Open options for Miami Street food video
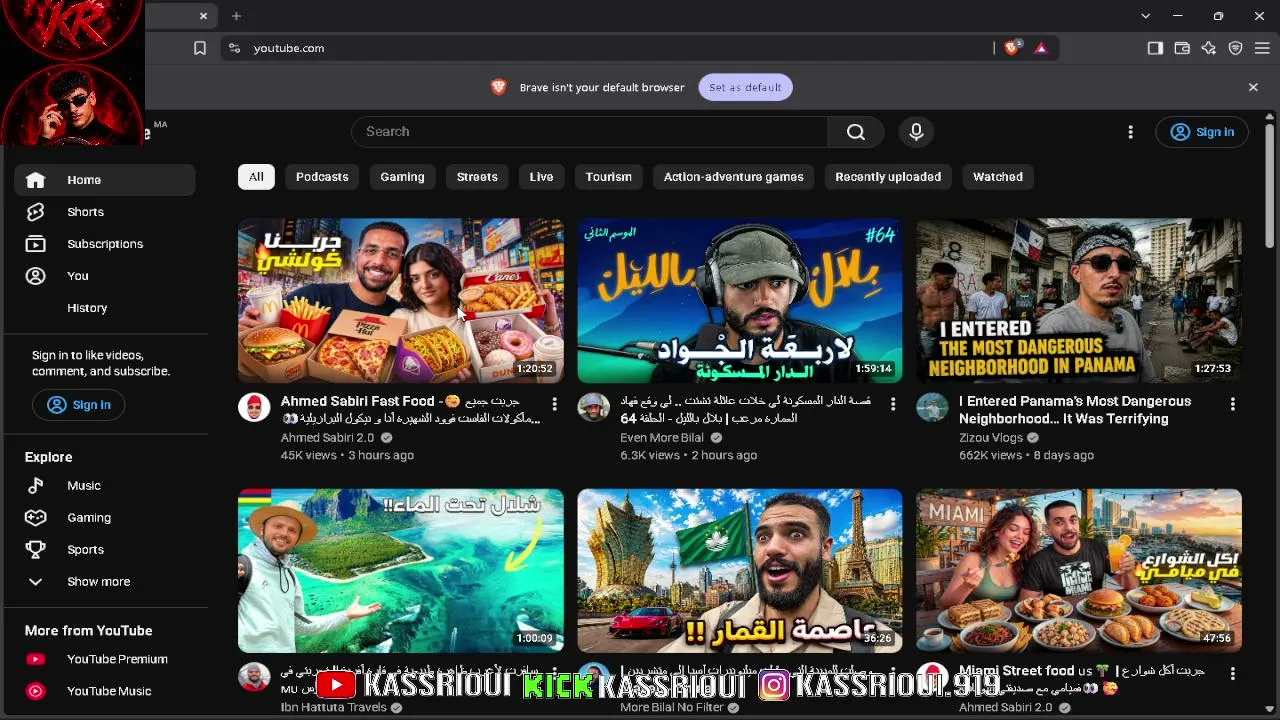The width and height of the screenshot is (1280, 720). point(1232,674)
